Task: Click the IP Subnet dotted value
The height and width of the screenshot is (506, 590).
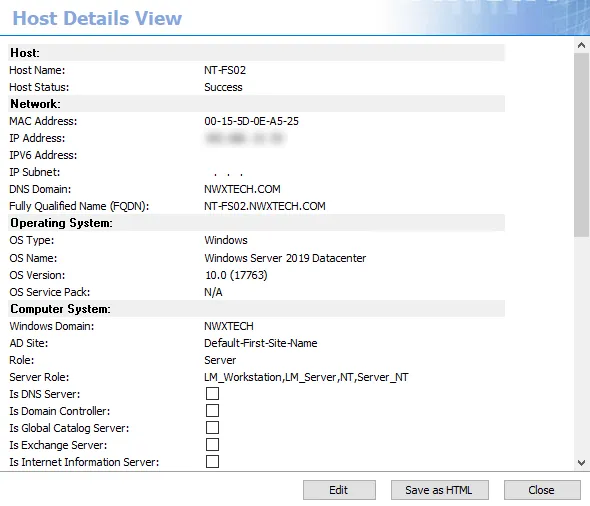Action: click(x=228, y=174)
